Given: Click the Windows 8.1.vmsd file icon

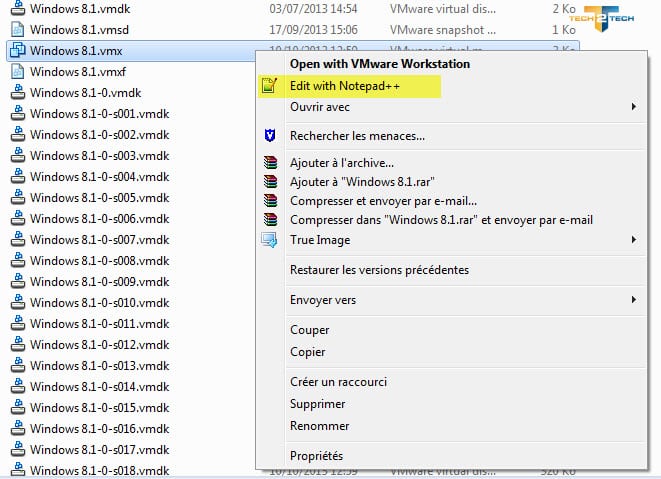Looking at the screenshot, I should pos(17,30).
